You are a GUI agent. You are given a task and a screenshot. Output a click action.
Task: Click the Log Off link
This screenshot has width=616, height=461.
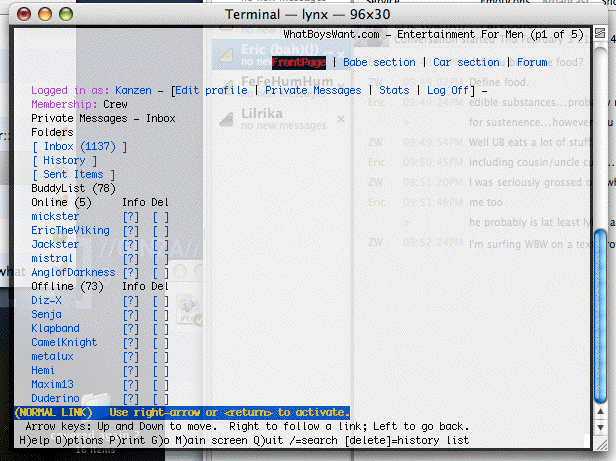coord(448,90)
